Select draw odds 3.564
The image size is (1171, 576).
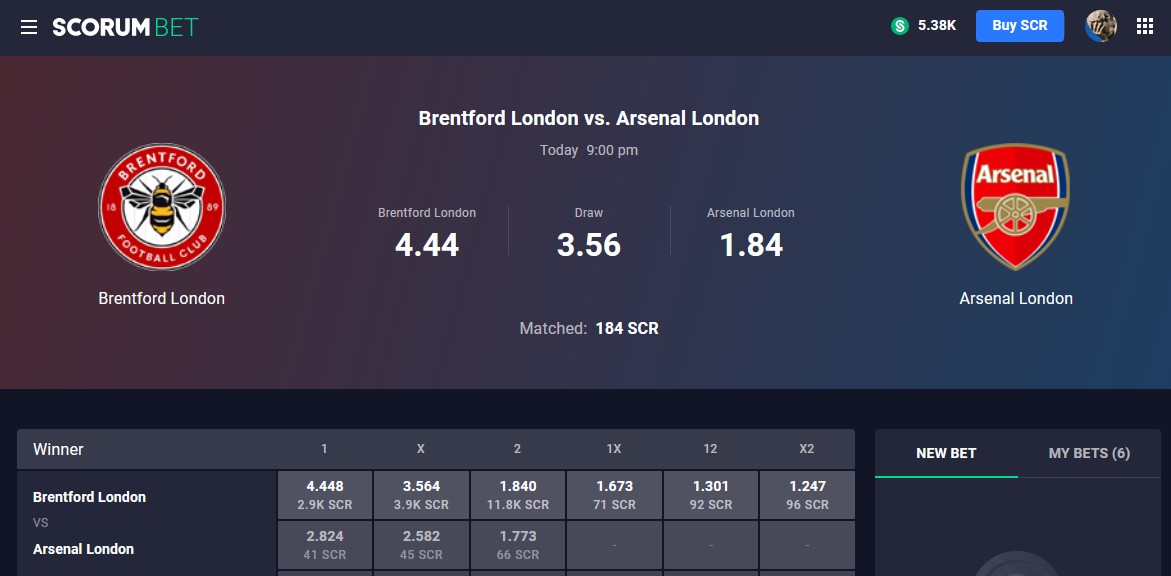click(x=421, y=495)
